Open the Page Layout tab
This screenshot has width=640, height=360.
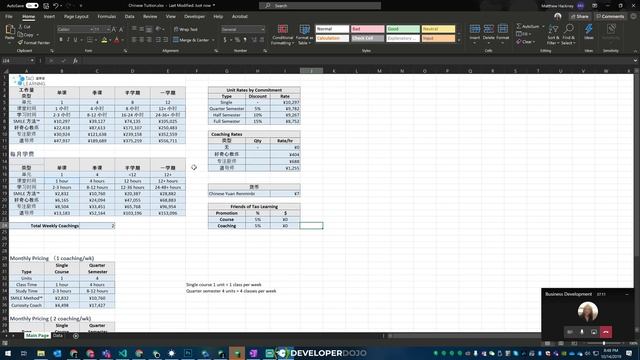76,16
